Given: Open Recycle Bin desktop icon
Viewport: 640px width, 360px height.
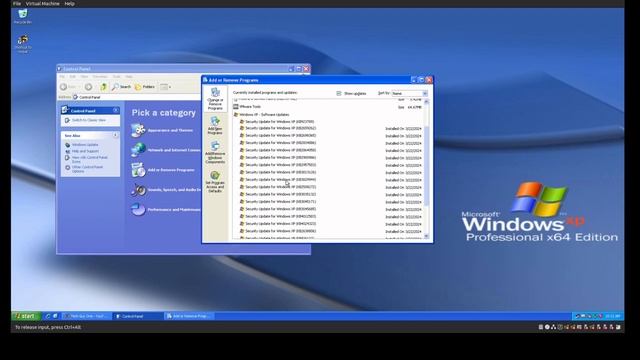Looking at the screenshot, I should point(23,16).
